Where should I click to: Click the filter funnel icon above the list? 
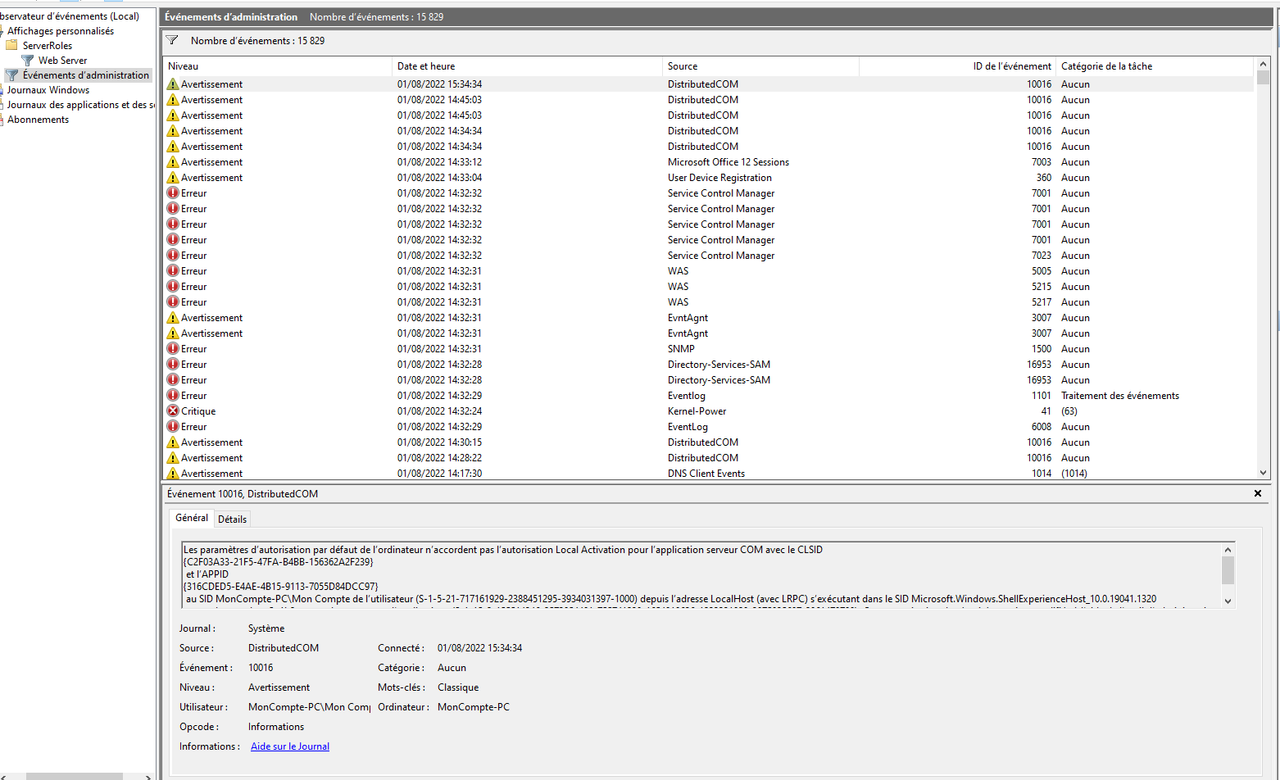(172, 41)
